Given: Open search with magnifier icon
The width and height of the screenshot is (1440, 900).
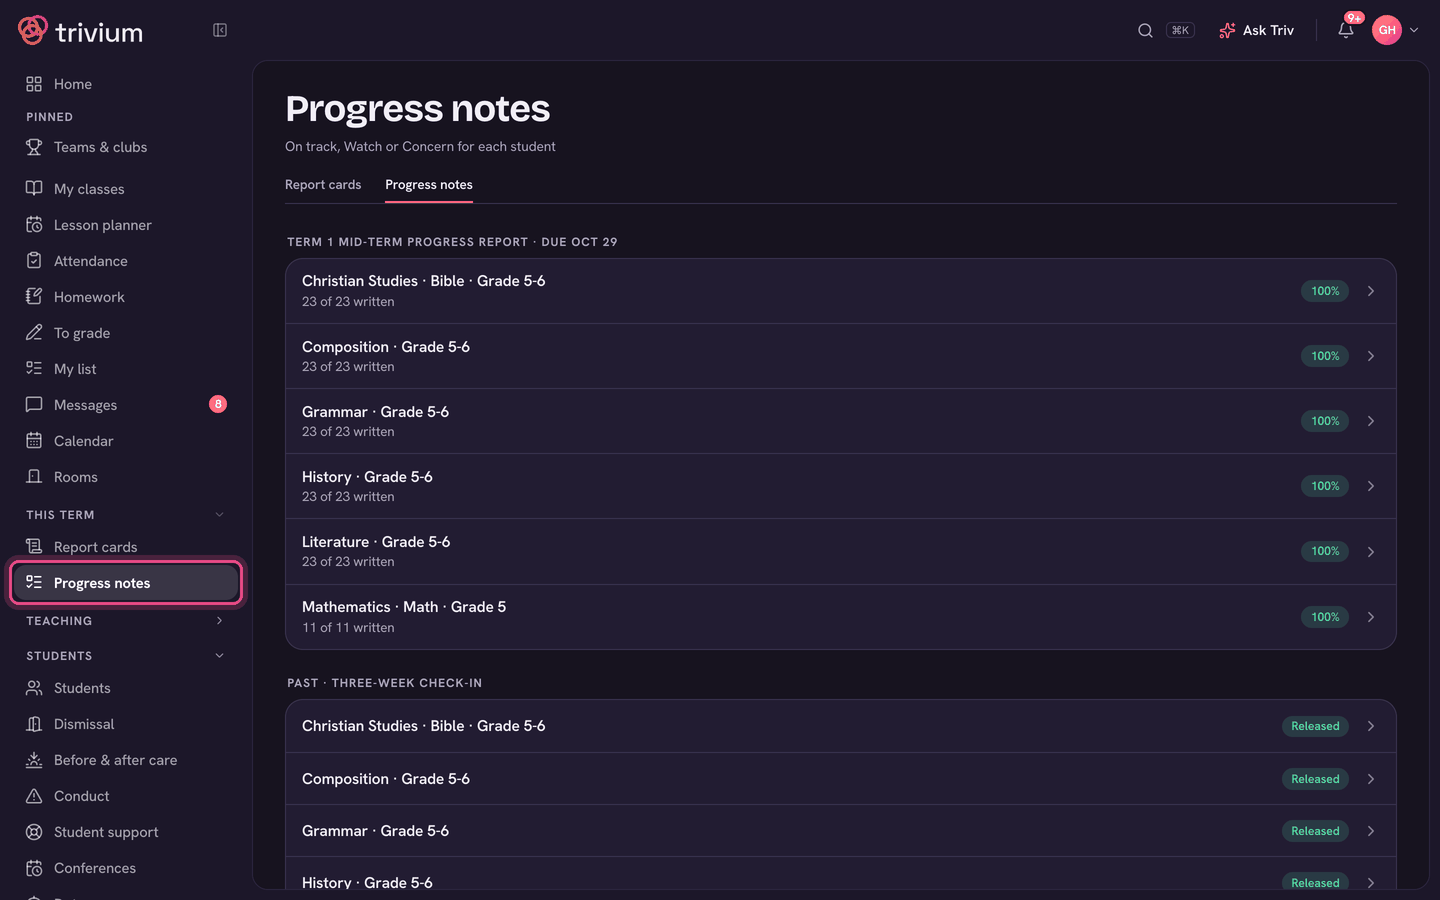Looking at the screenshot, I should pyautogui.click(x=1145, y=30).
